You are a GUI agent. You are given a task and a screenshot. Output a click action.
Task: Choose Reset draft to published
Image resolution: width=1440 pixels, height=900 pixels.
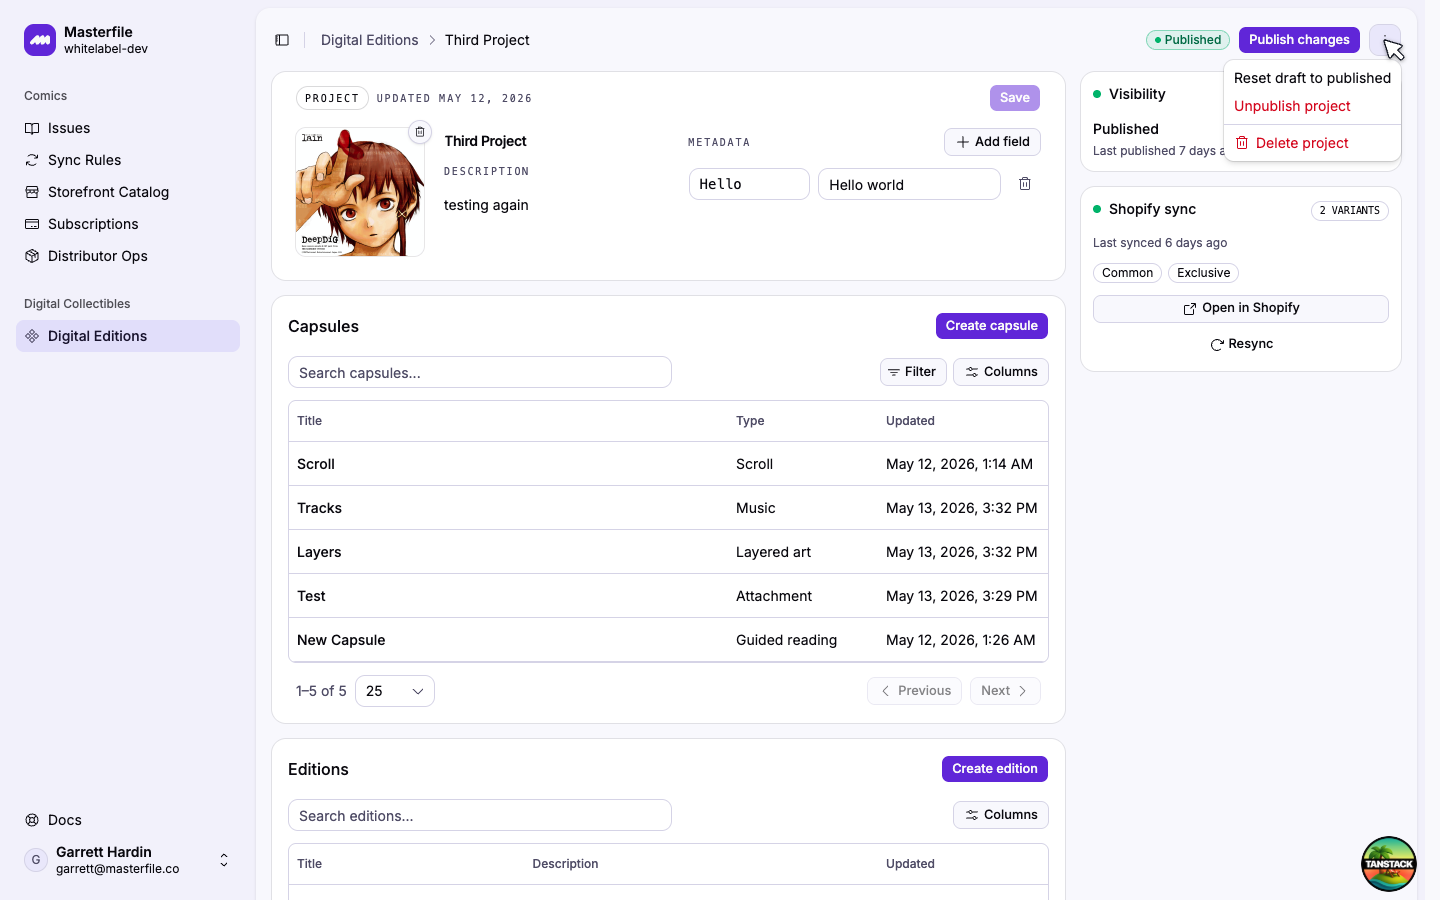1312,78
